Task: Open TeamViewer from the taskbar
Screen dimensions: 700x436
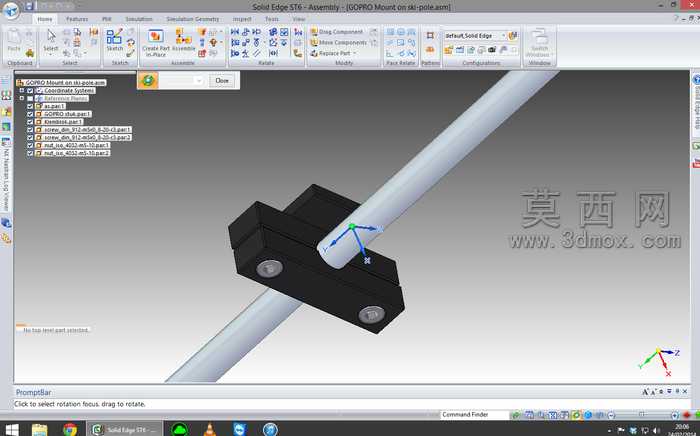Action: coord(240,429)
